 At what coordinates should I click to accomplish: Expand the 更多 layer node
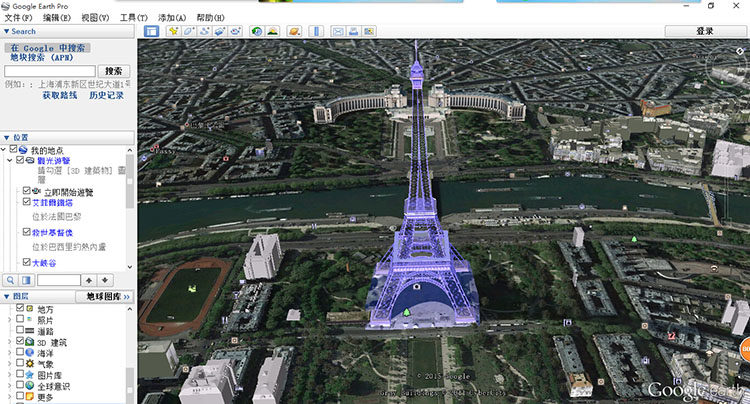[10, 396]
